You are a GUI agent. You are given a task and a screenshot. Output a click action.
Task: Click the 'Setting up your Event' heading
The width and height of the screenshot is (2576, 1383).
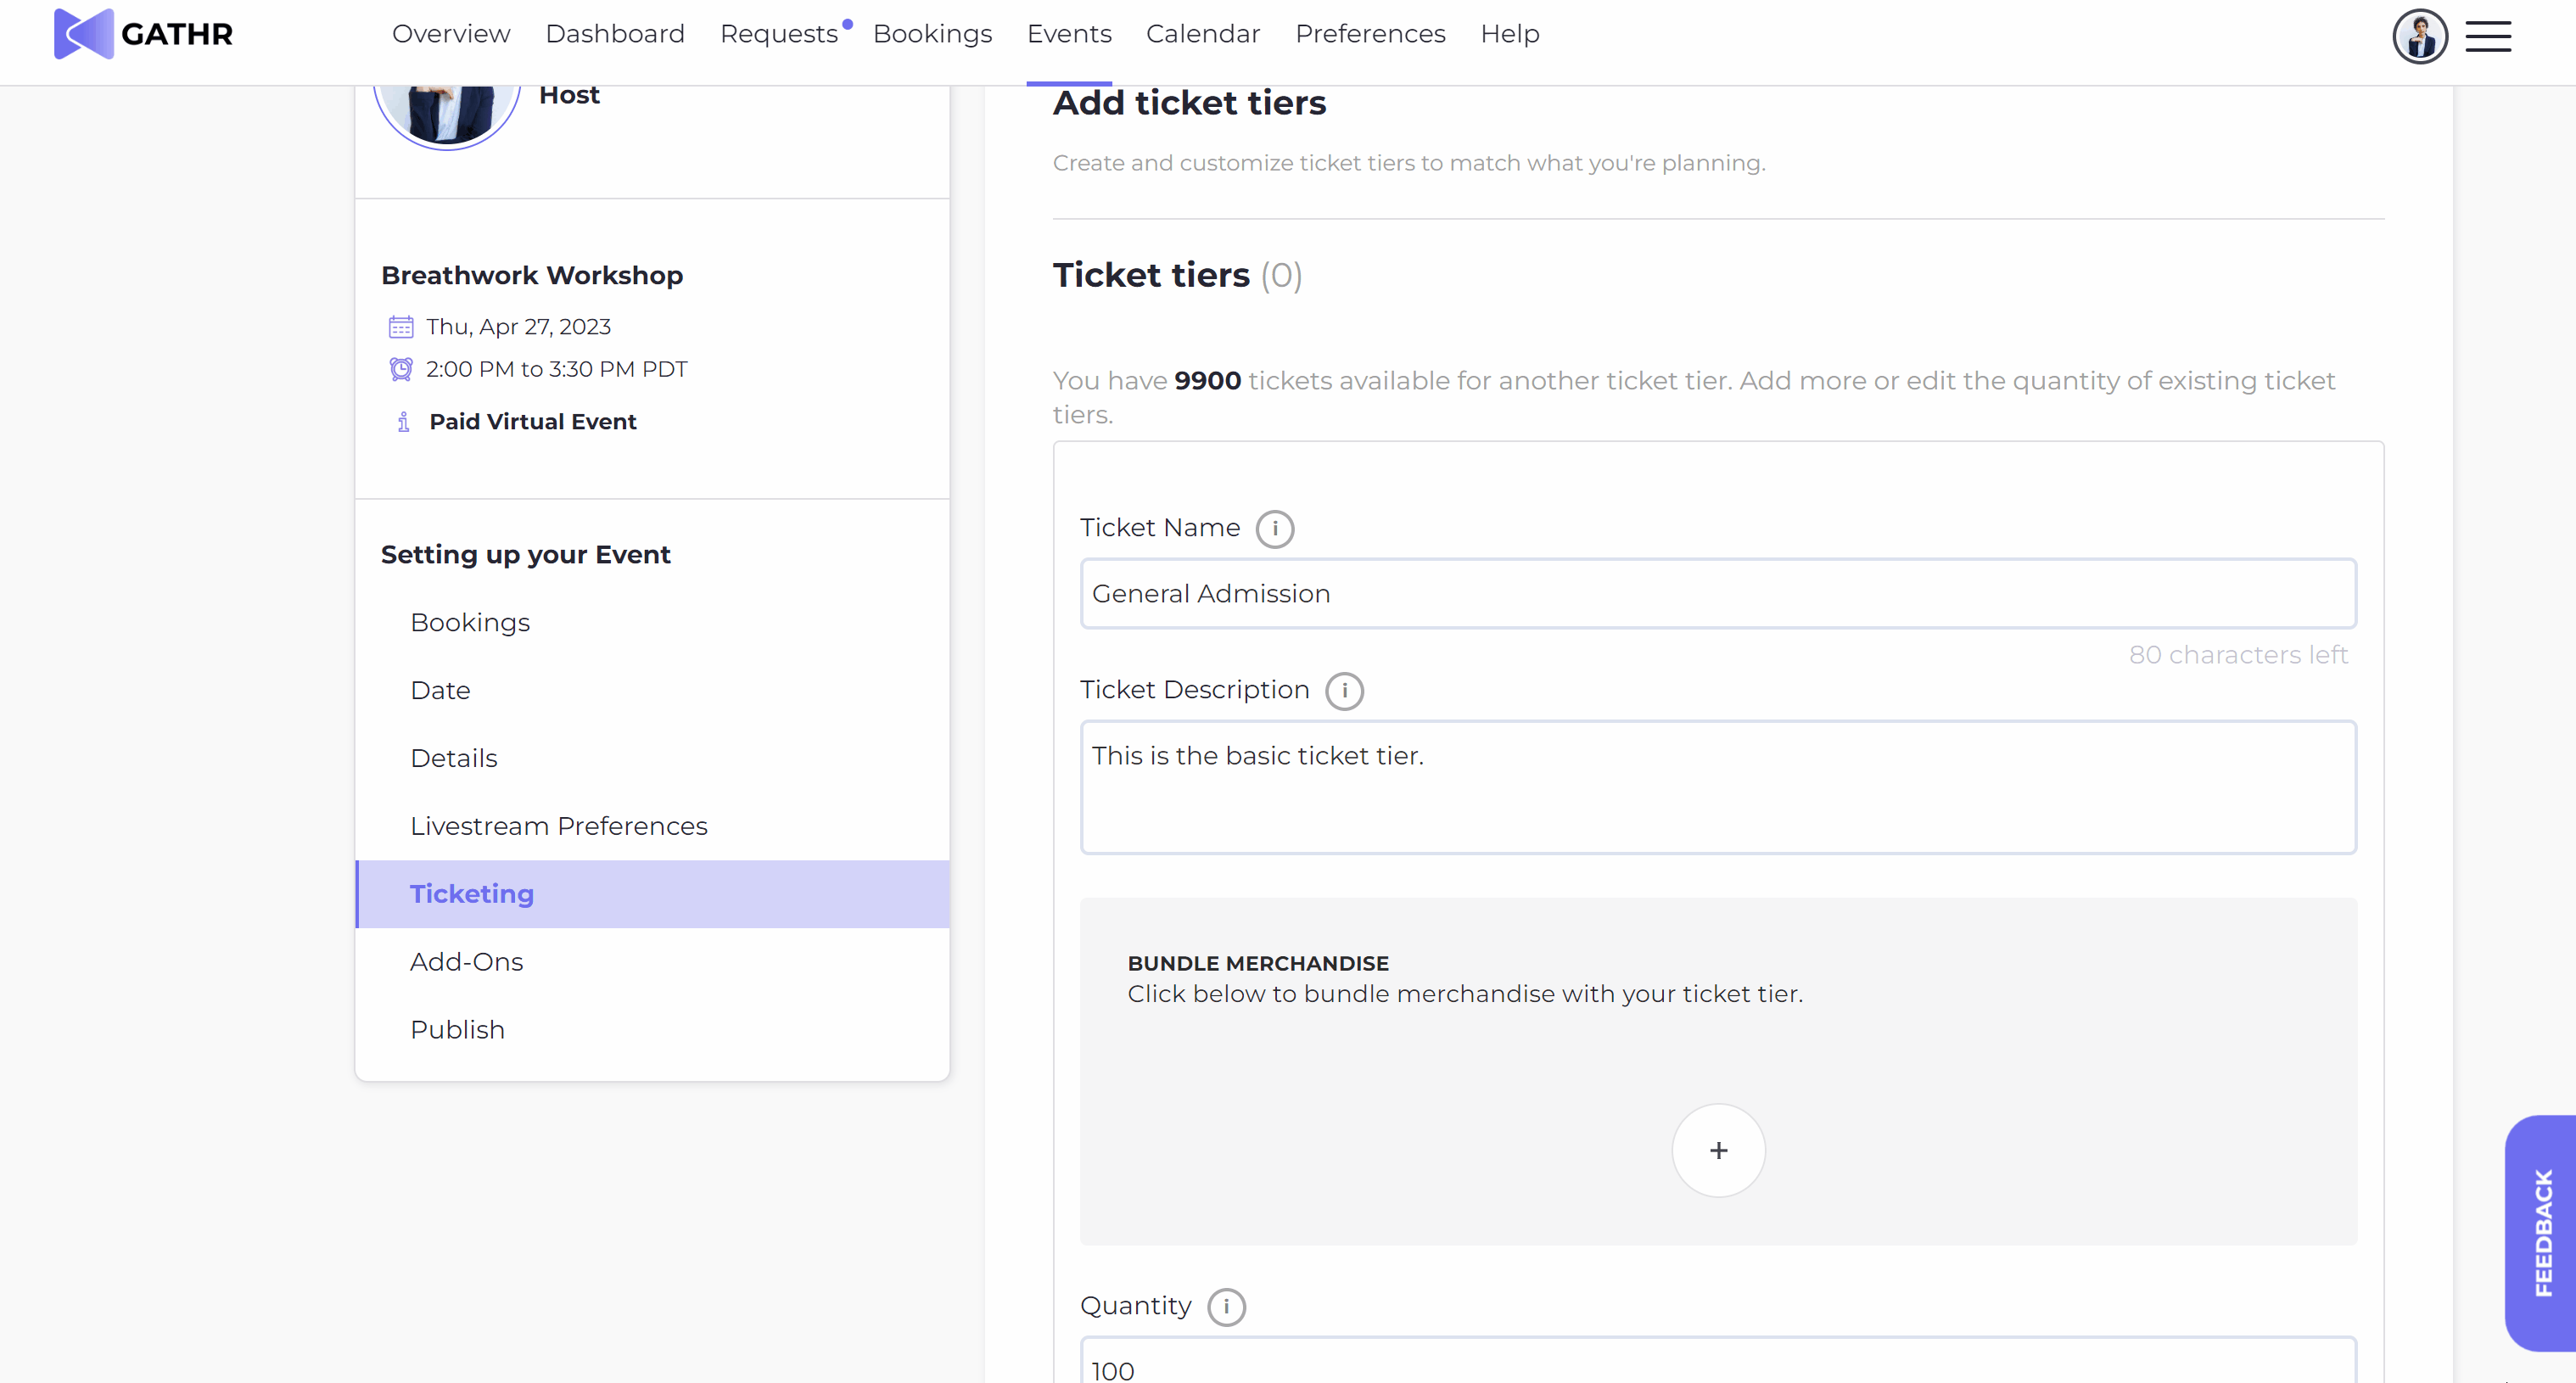[x=526, y=555]
